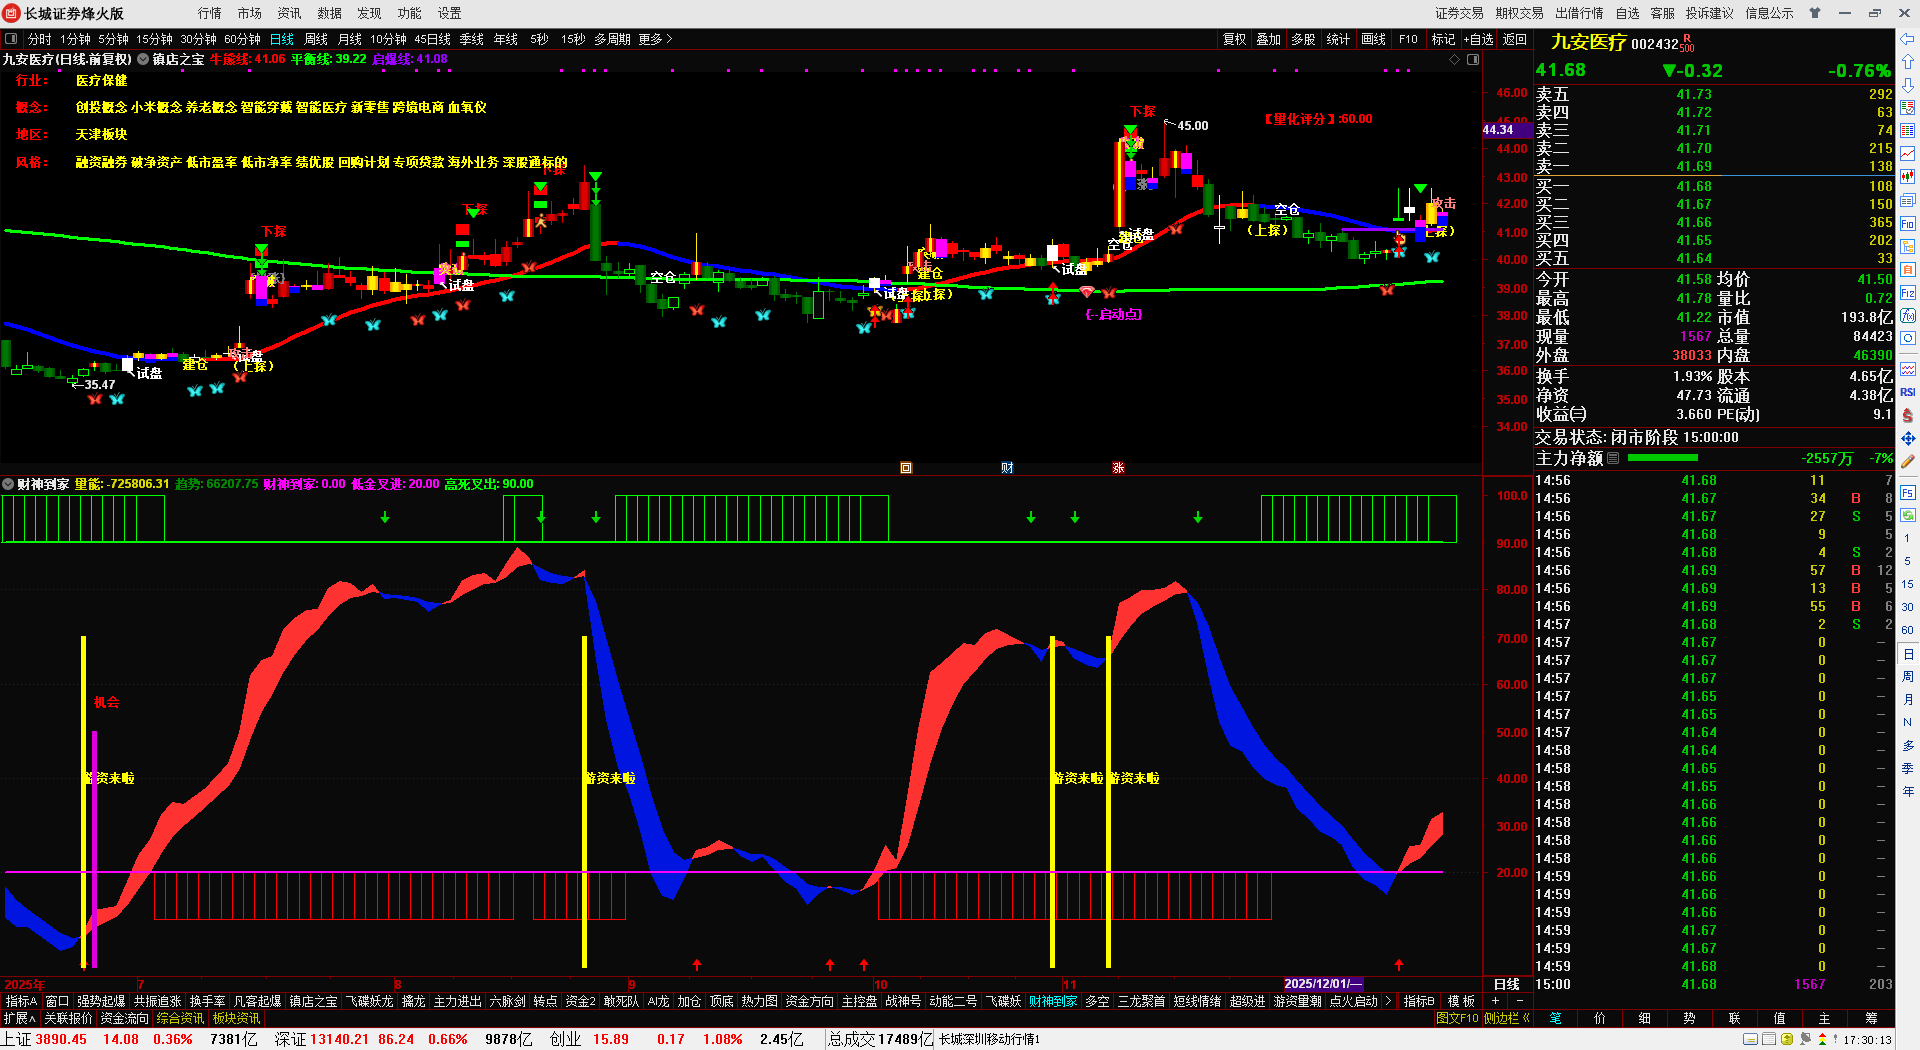Select the 月 period in right sidebar
This screenshot has height=1050, width=1920.
click(x=1908, y=699)
